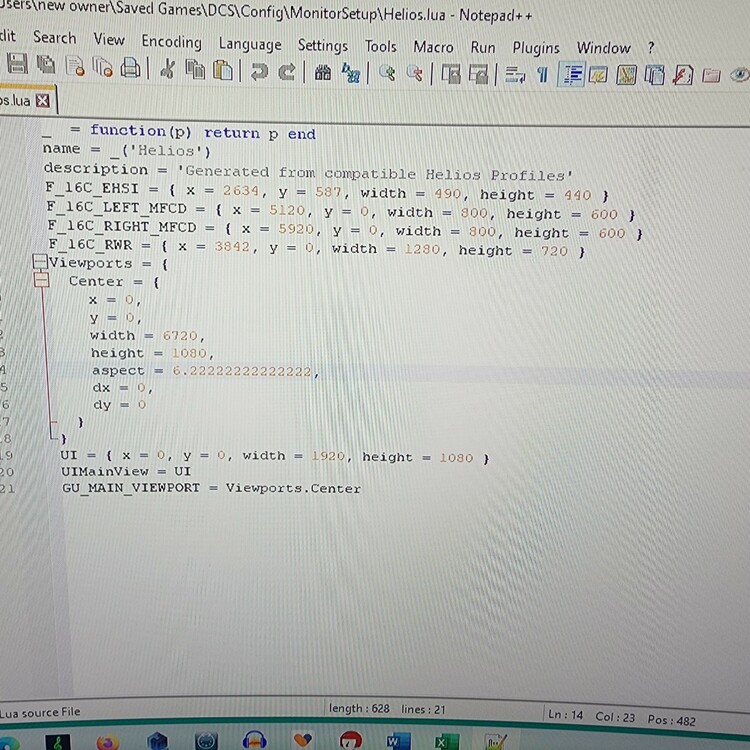This screenshot has height=750, width=750.
Task: Open the Run menu
Action: tap(483, 47)
